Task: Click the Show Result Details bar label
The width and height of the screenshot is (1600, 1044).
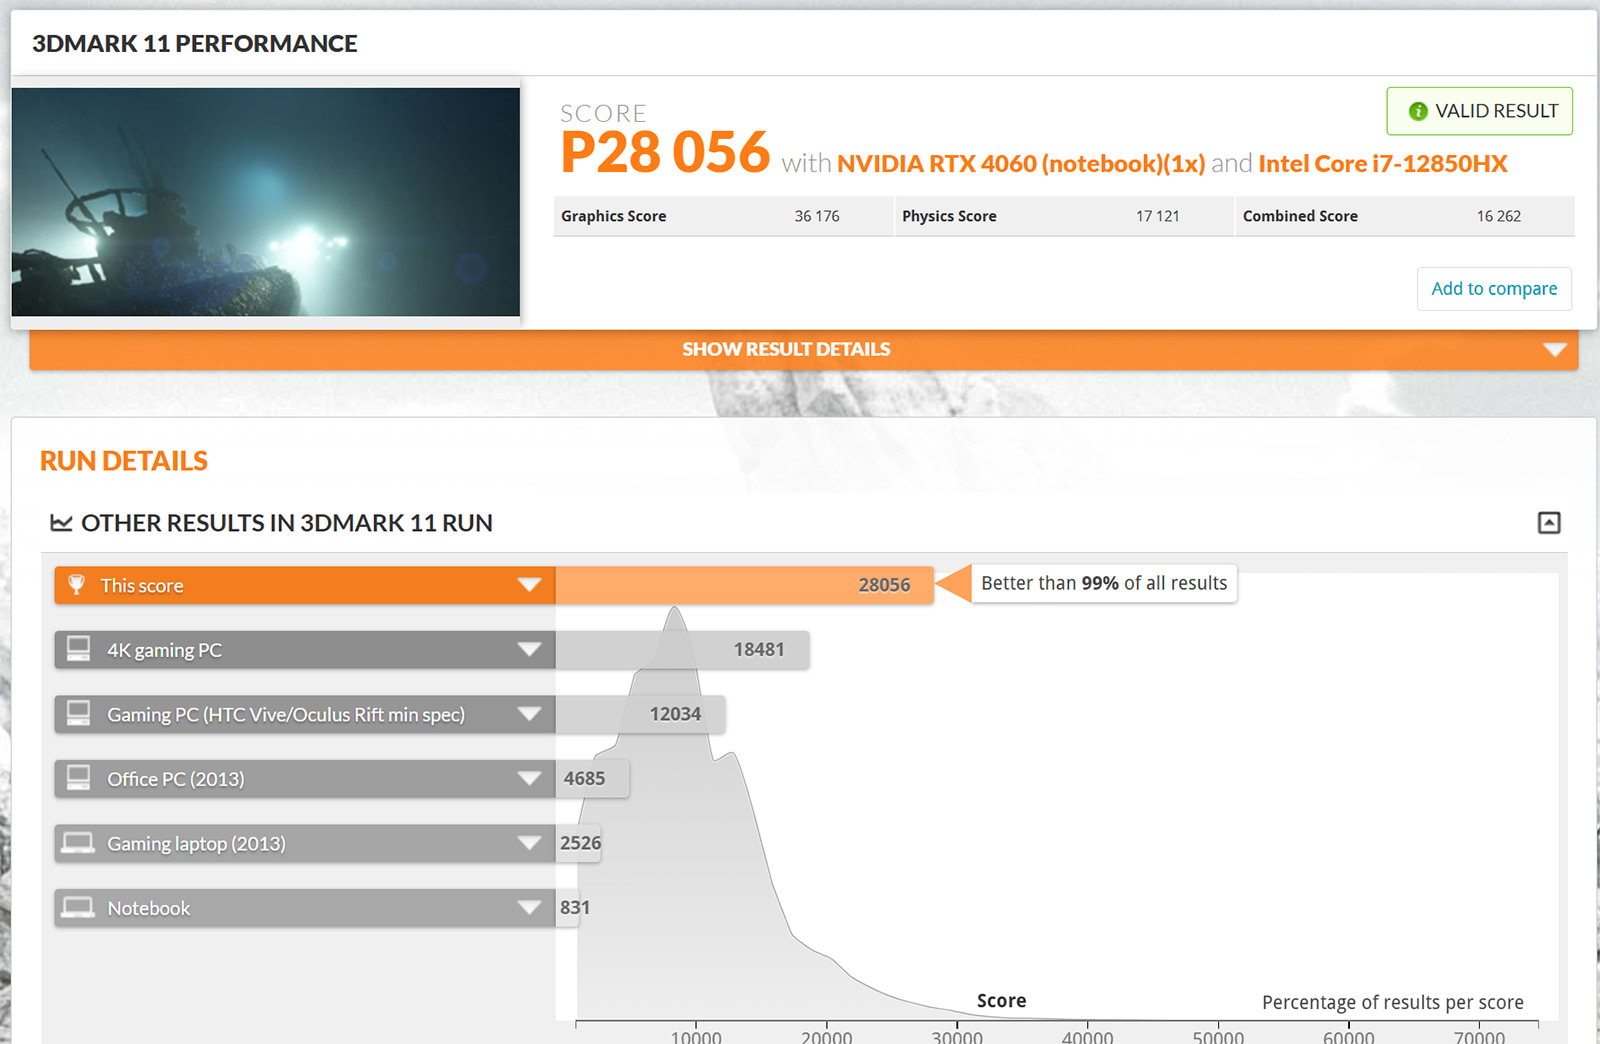Action: [786, 349]
